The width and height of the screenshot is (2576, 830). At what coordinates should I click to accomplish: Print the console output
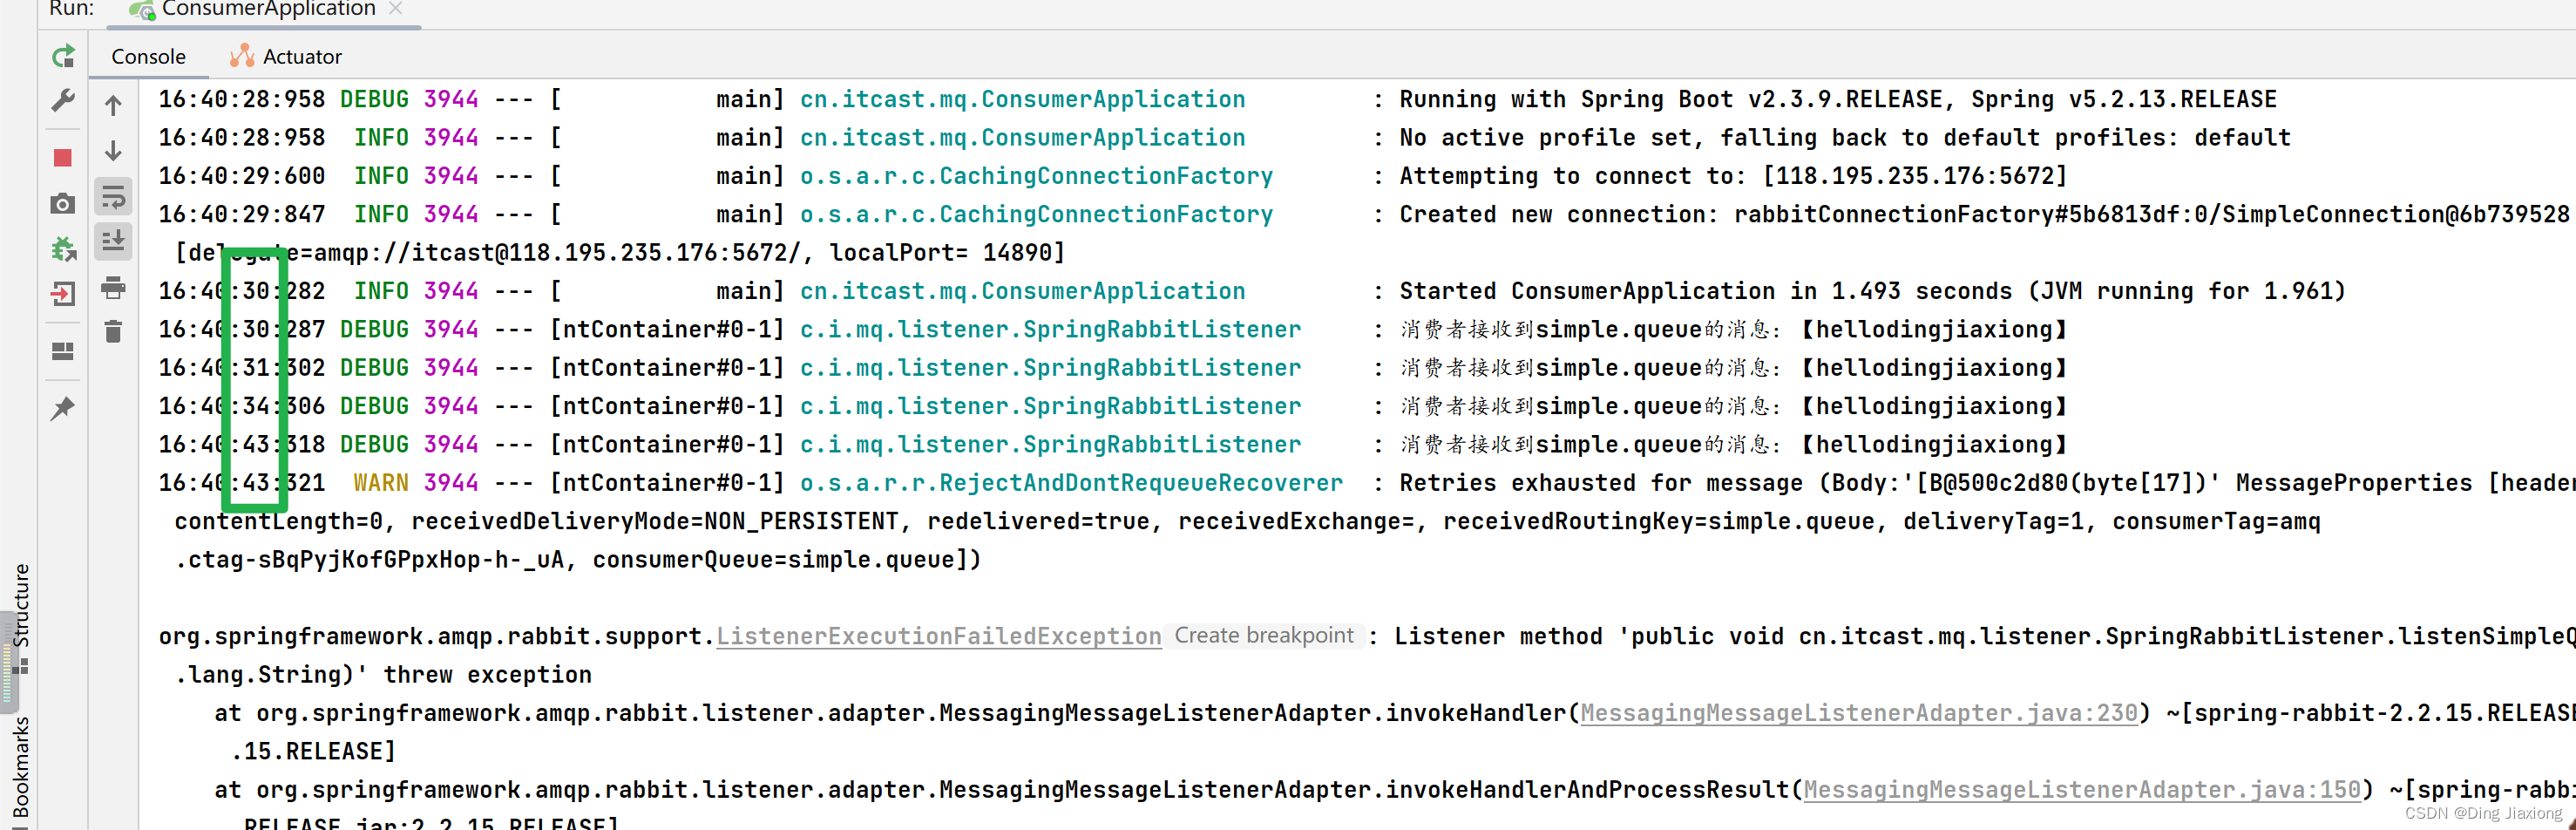point(113,289)
